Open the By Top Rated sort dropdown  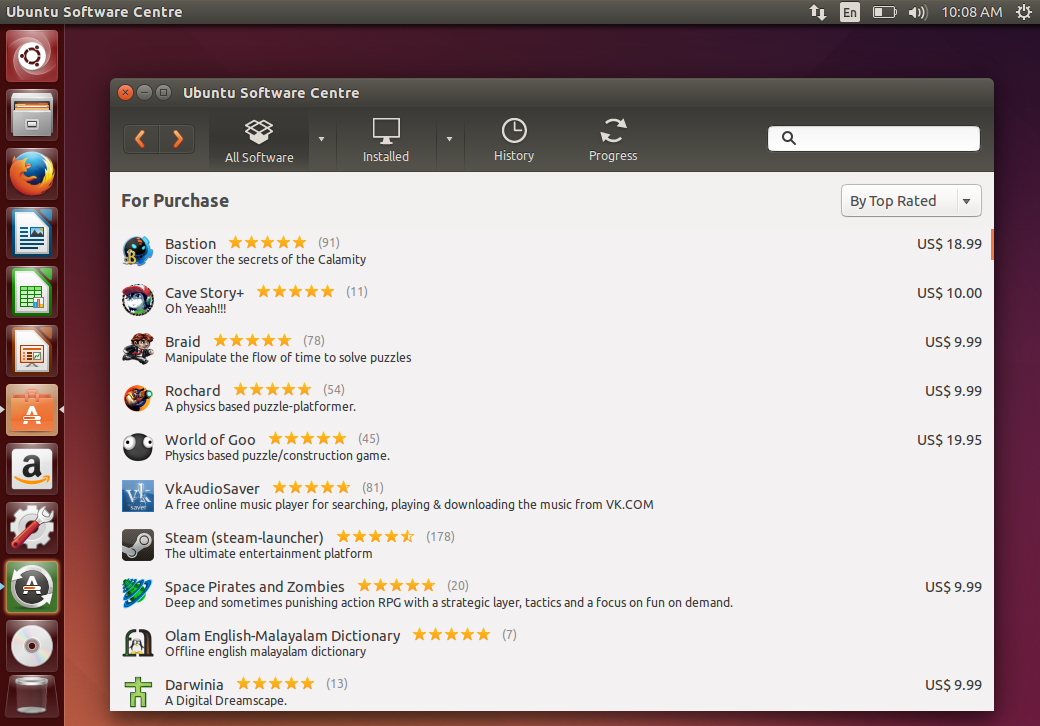911,200
